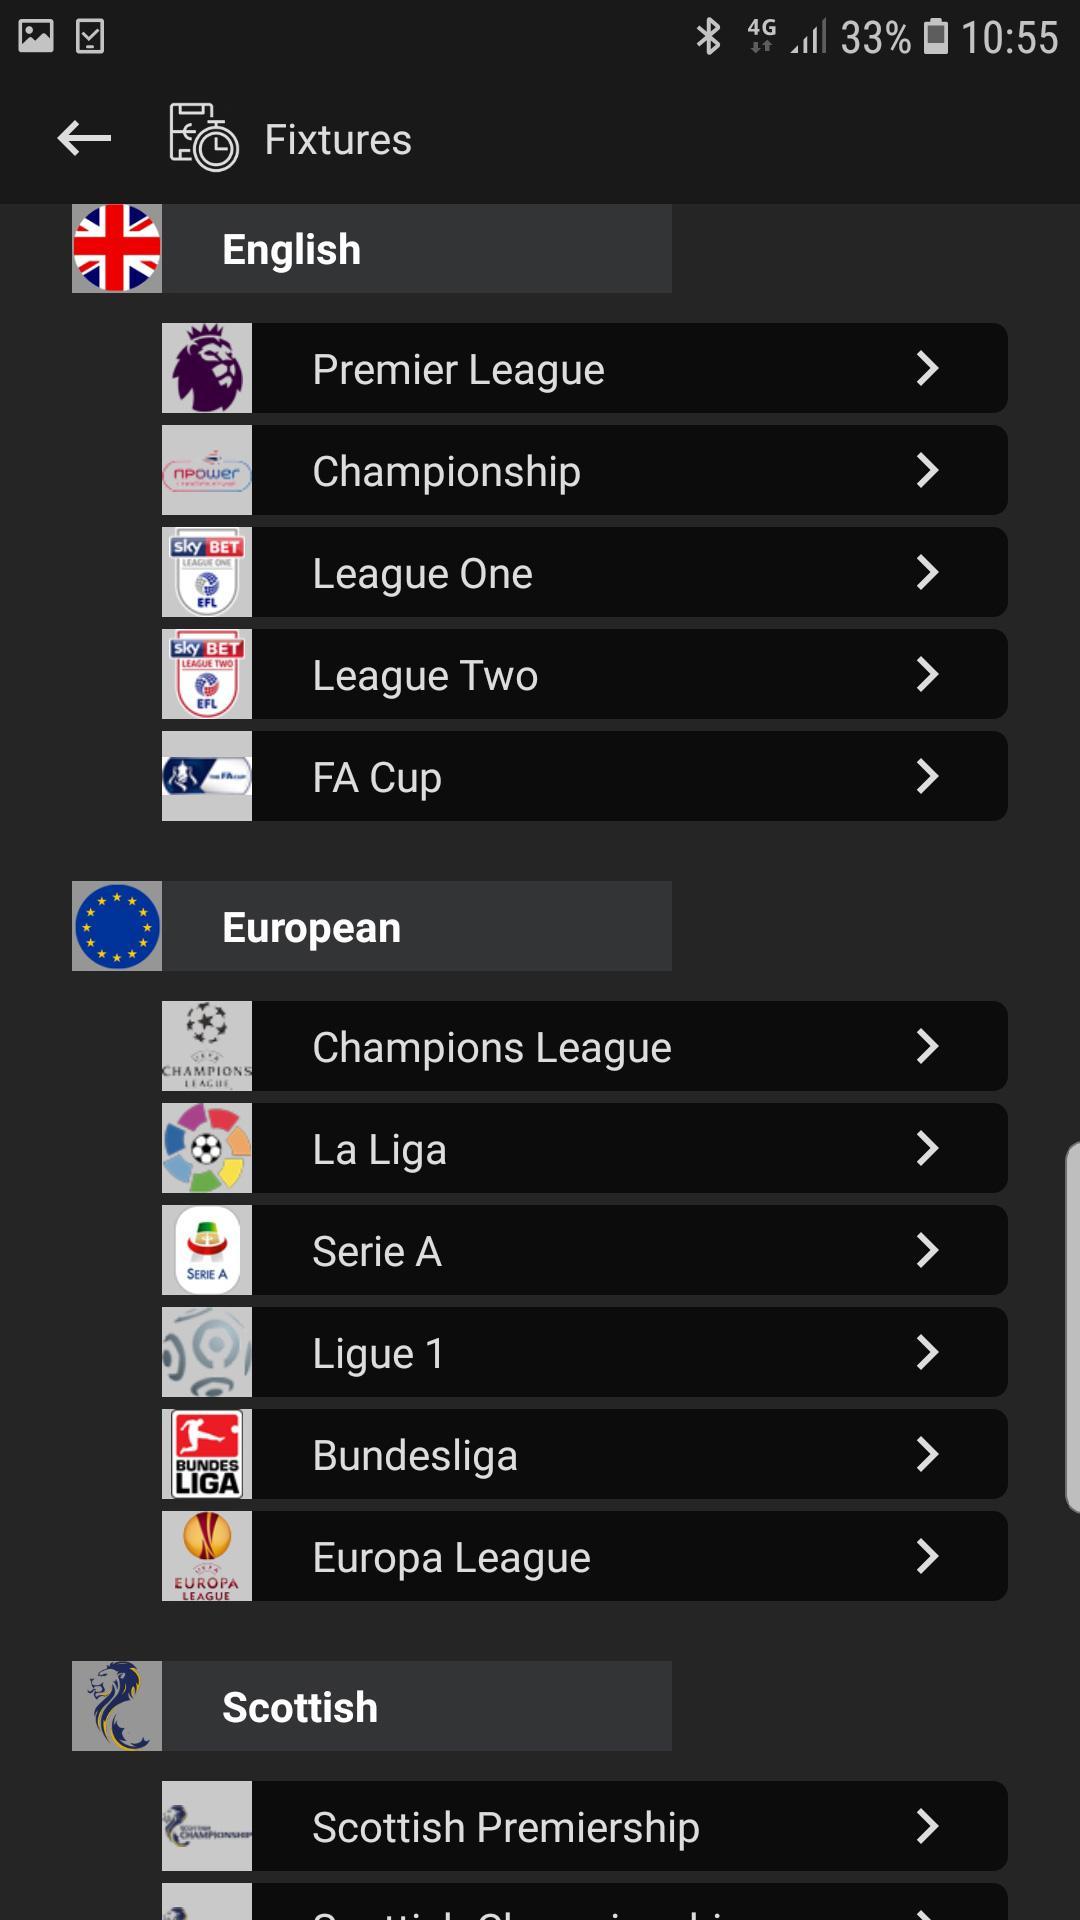Tap the back arrow icon
1080x1920 pixels.
pyautogui.click(x=84, y=138)
